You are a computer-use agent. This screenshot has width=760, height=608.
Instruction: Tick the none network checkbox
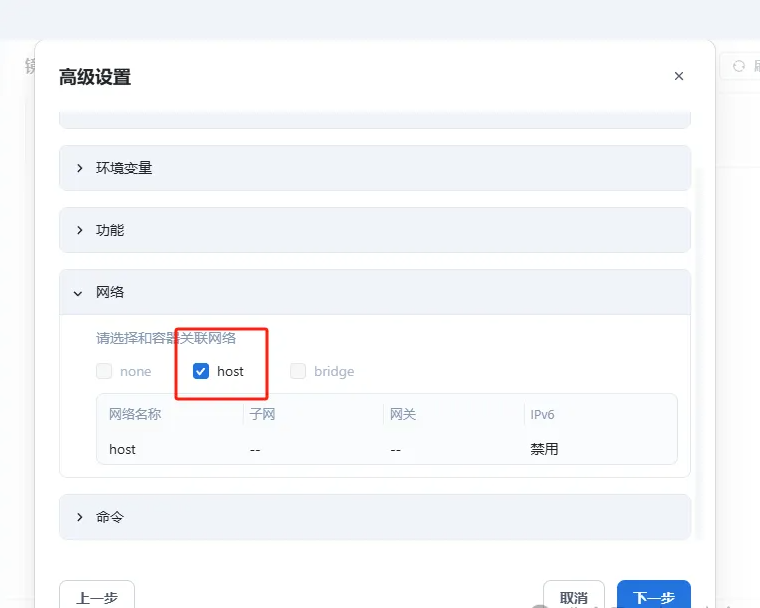tap(104, 371)
